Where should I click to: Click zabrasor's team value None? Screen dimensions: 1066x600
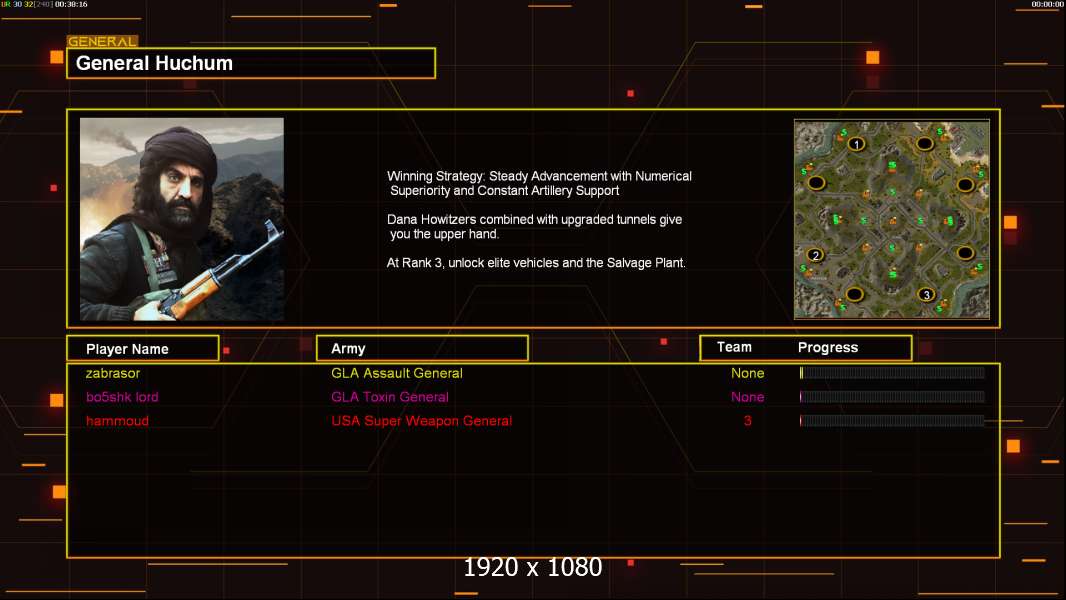(x=747, y=373)
